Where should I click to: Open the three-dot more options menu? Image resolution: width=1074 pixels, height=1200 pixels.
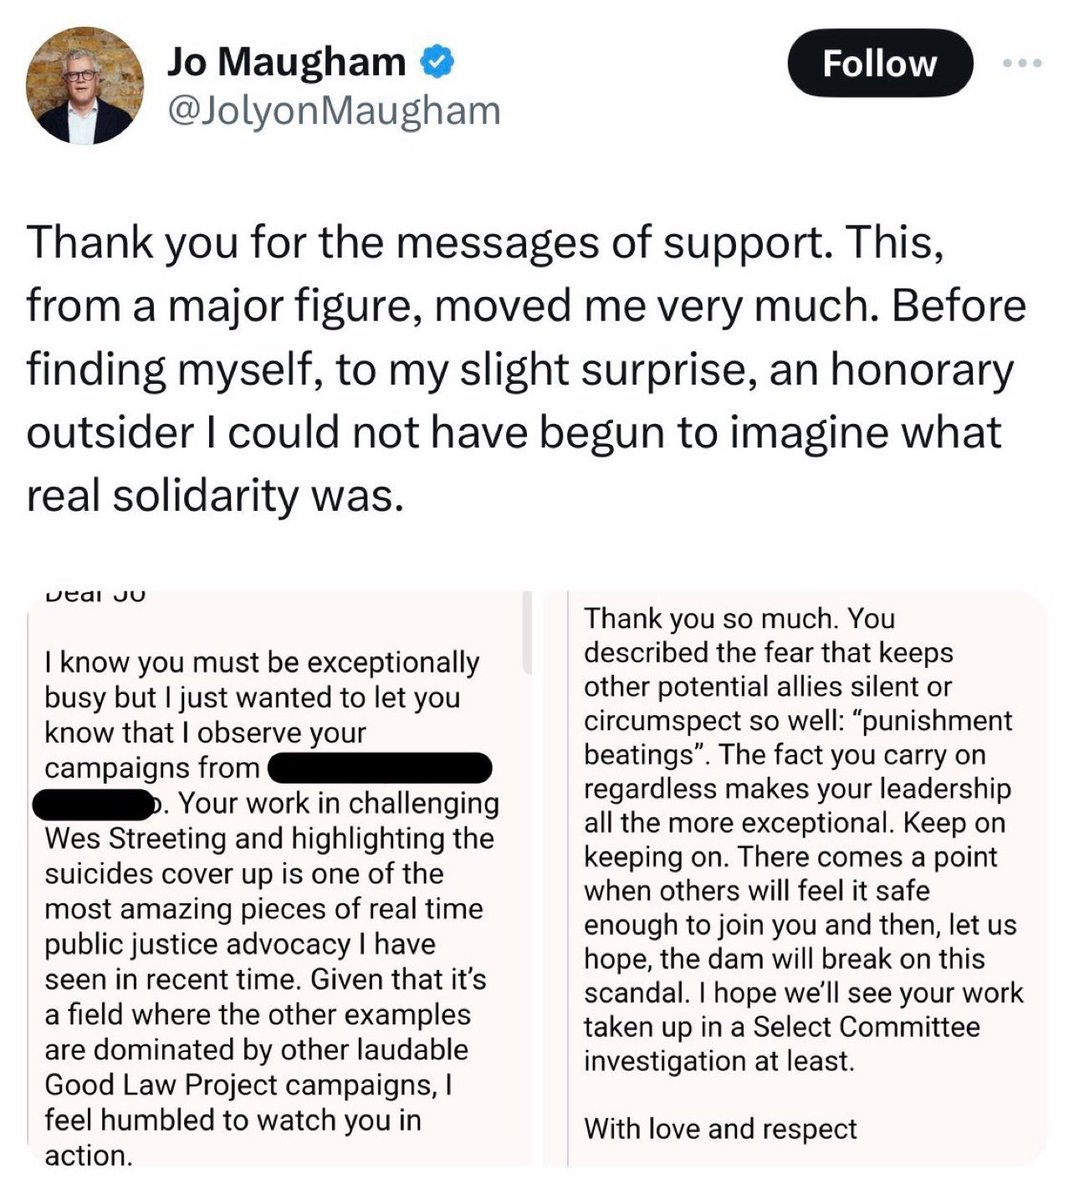[1022, 64]
